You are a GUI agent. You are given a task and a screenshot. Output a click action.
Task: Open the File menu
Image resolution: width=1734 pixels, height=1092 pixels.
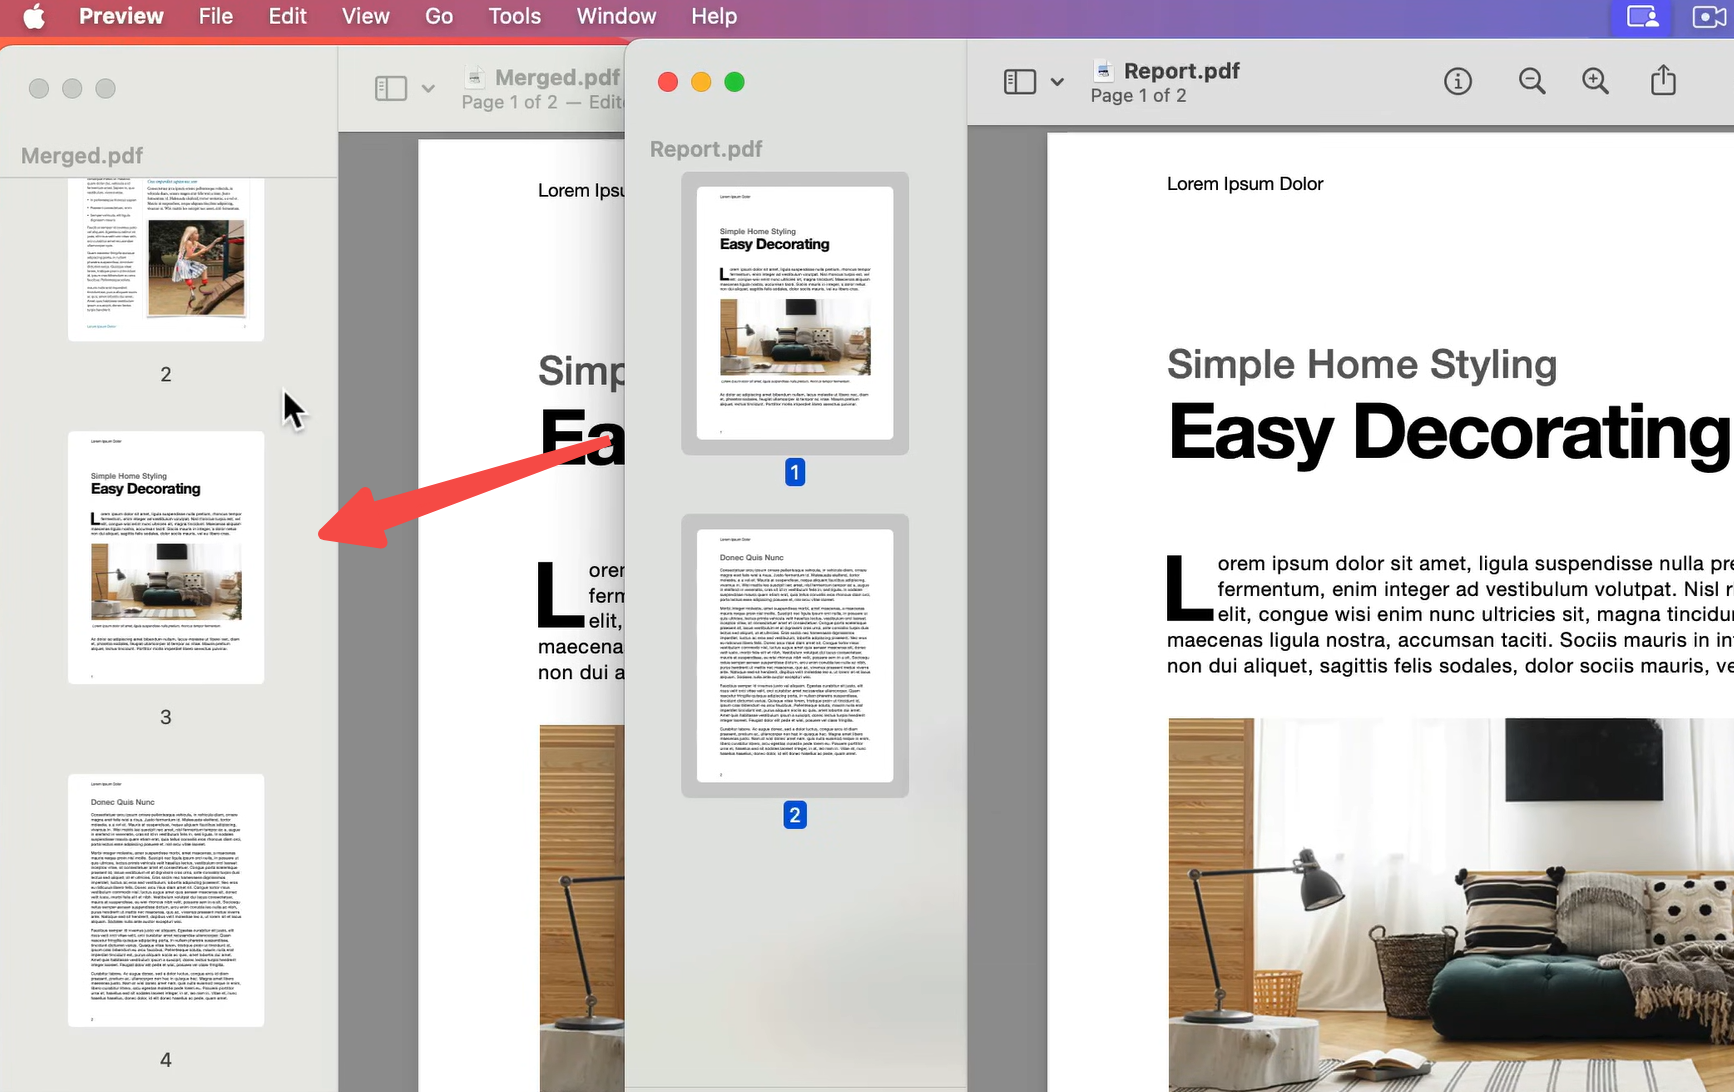coord(216,17)
